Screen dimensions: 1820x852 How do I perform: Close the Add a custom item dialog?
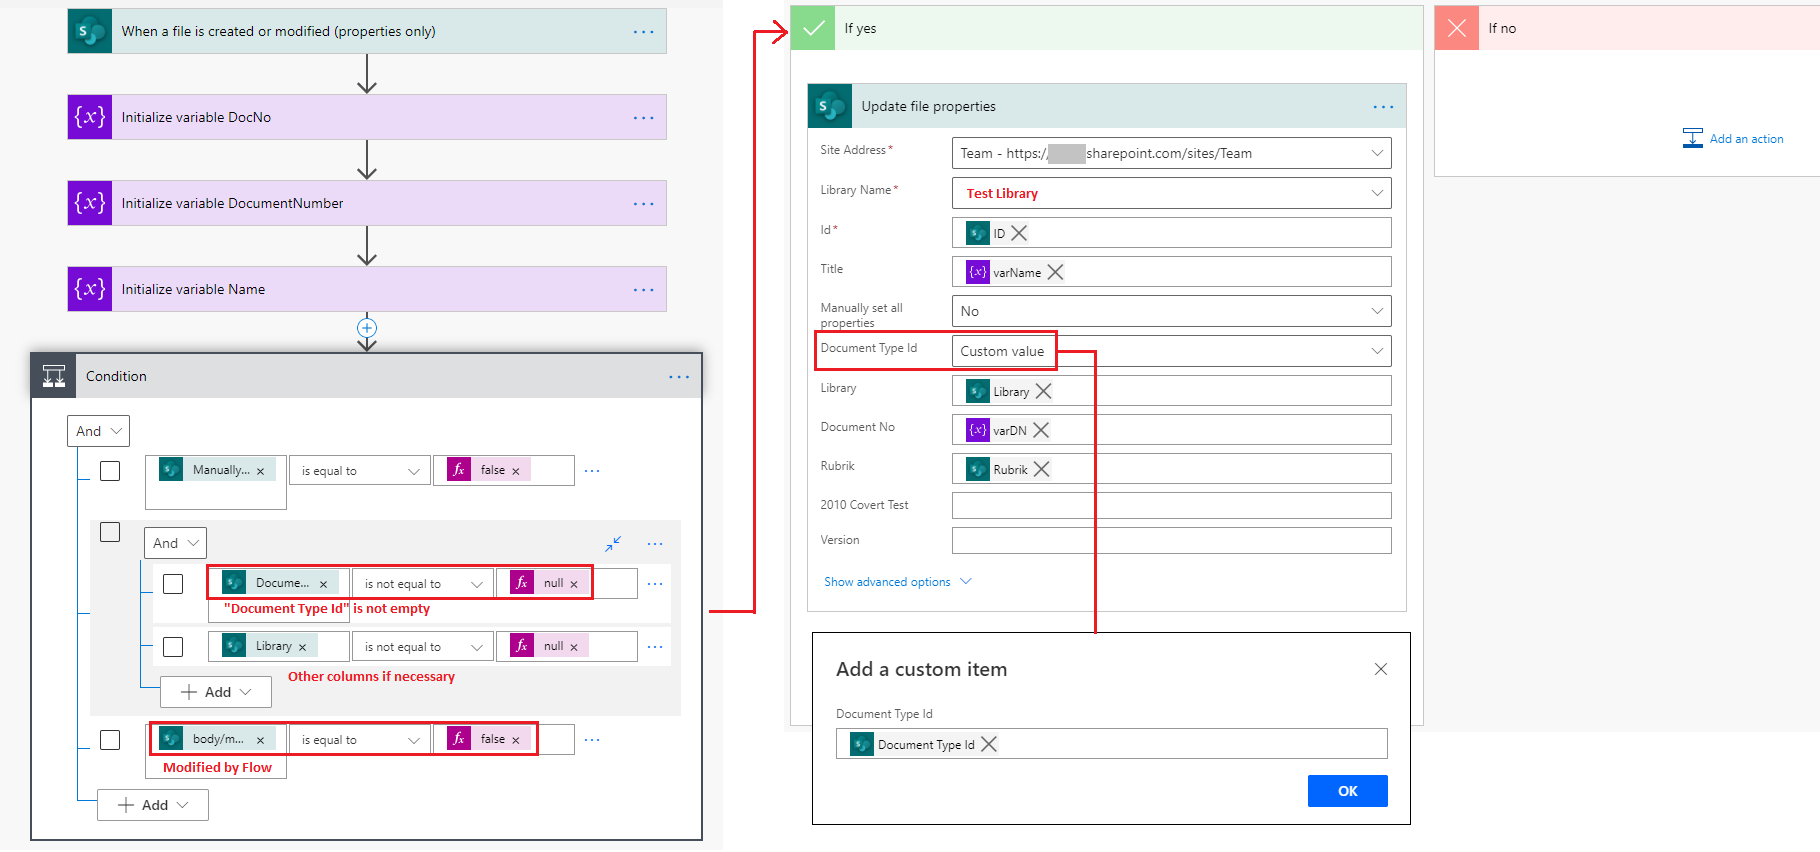point(1381,669)
